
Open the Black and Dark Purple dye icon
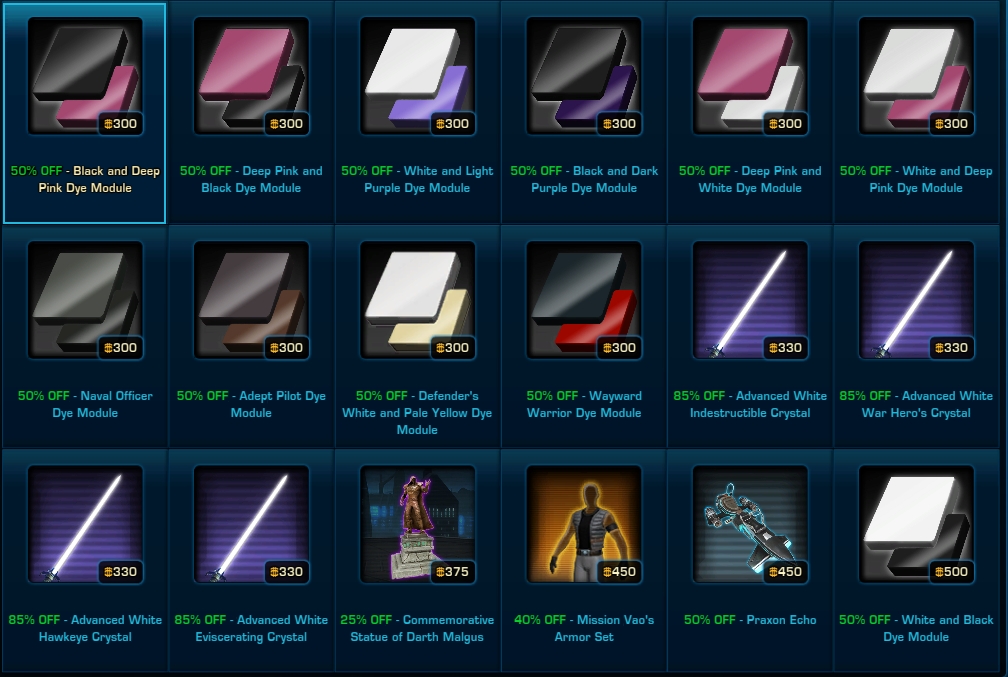pyautogui.click(x=584, y=76)
